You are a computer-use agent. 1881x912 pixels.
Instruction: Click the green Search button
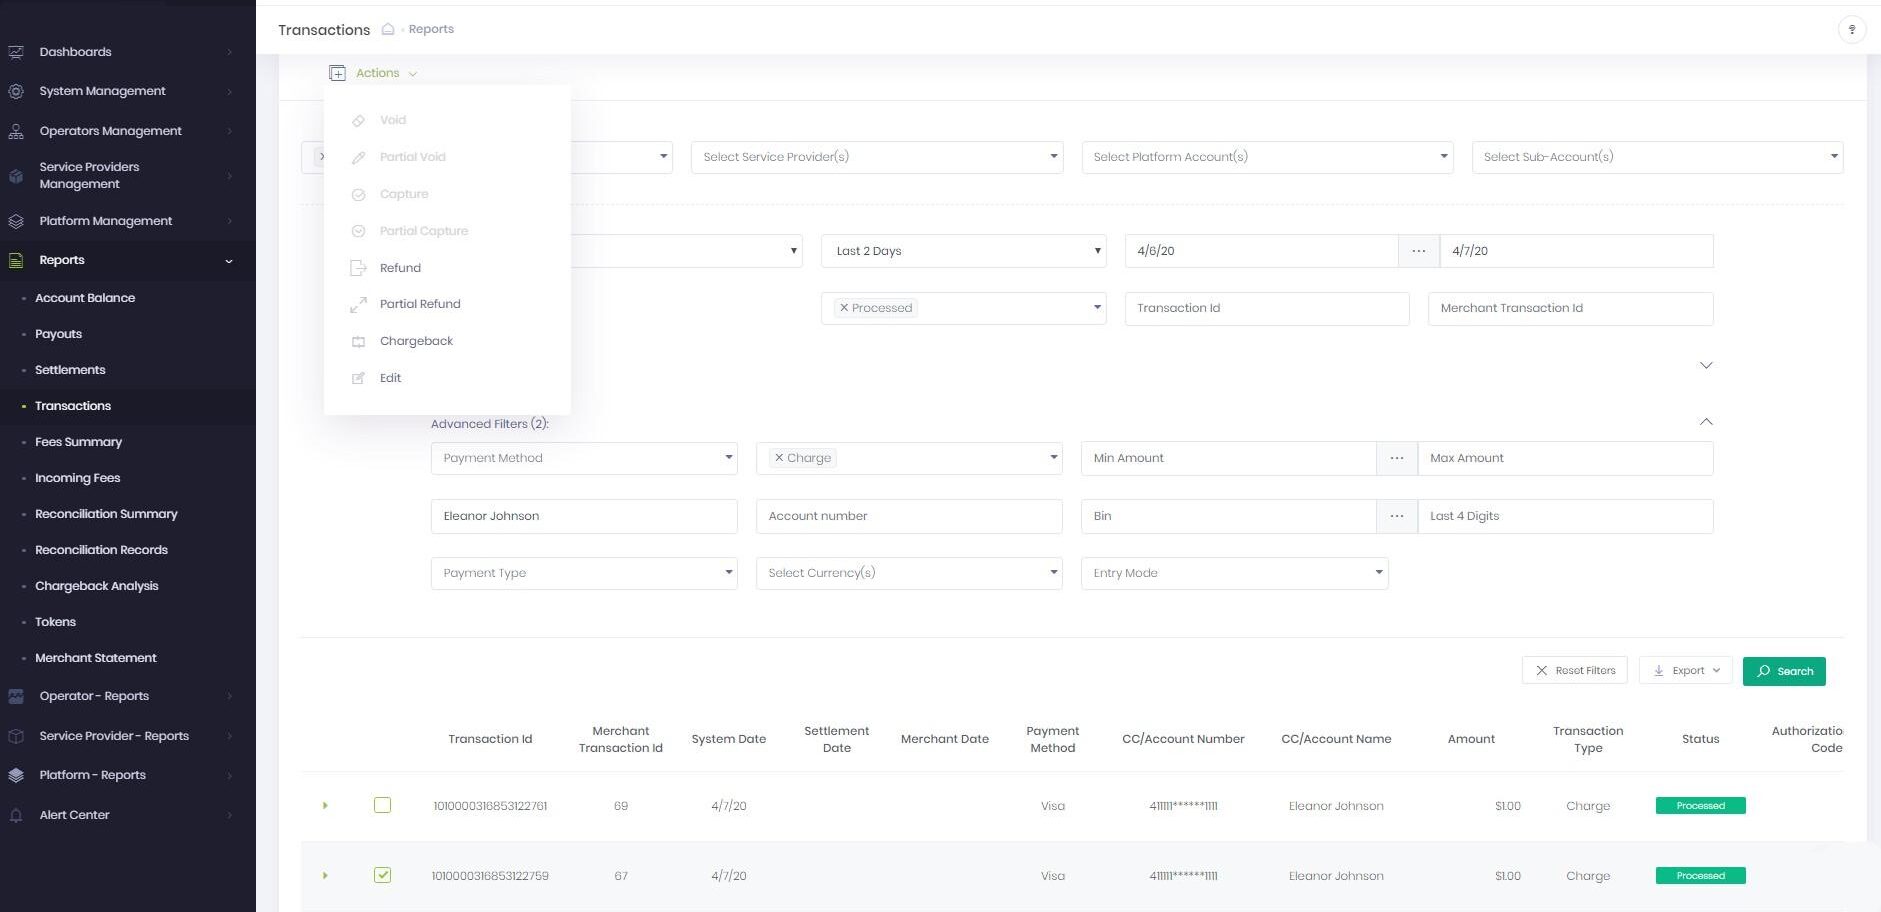tap(1784, 671)
